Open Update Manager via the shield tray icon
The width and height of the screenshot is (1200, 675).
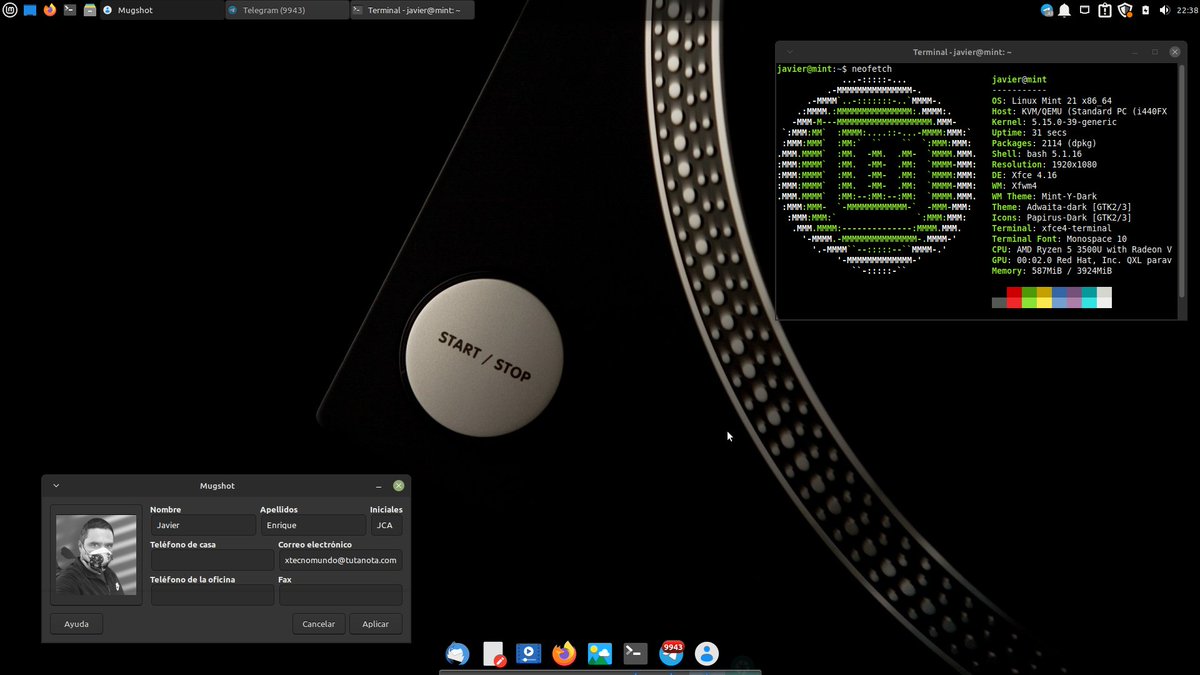coord(1125,10)
